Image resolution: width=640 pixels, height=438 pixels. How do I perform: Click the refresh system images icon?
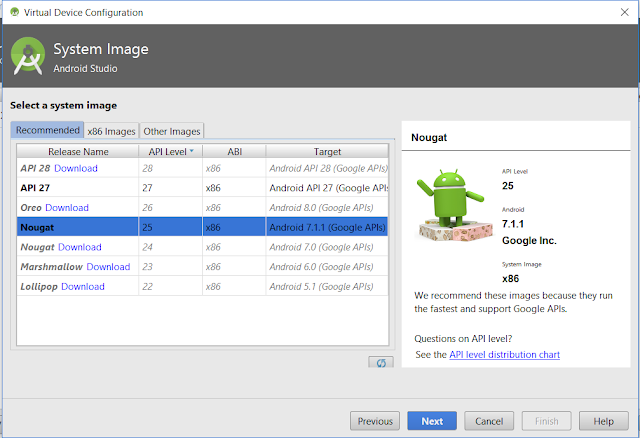(x=381, y=362)
